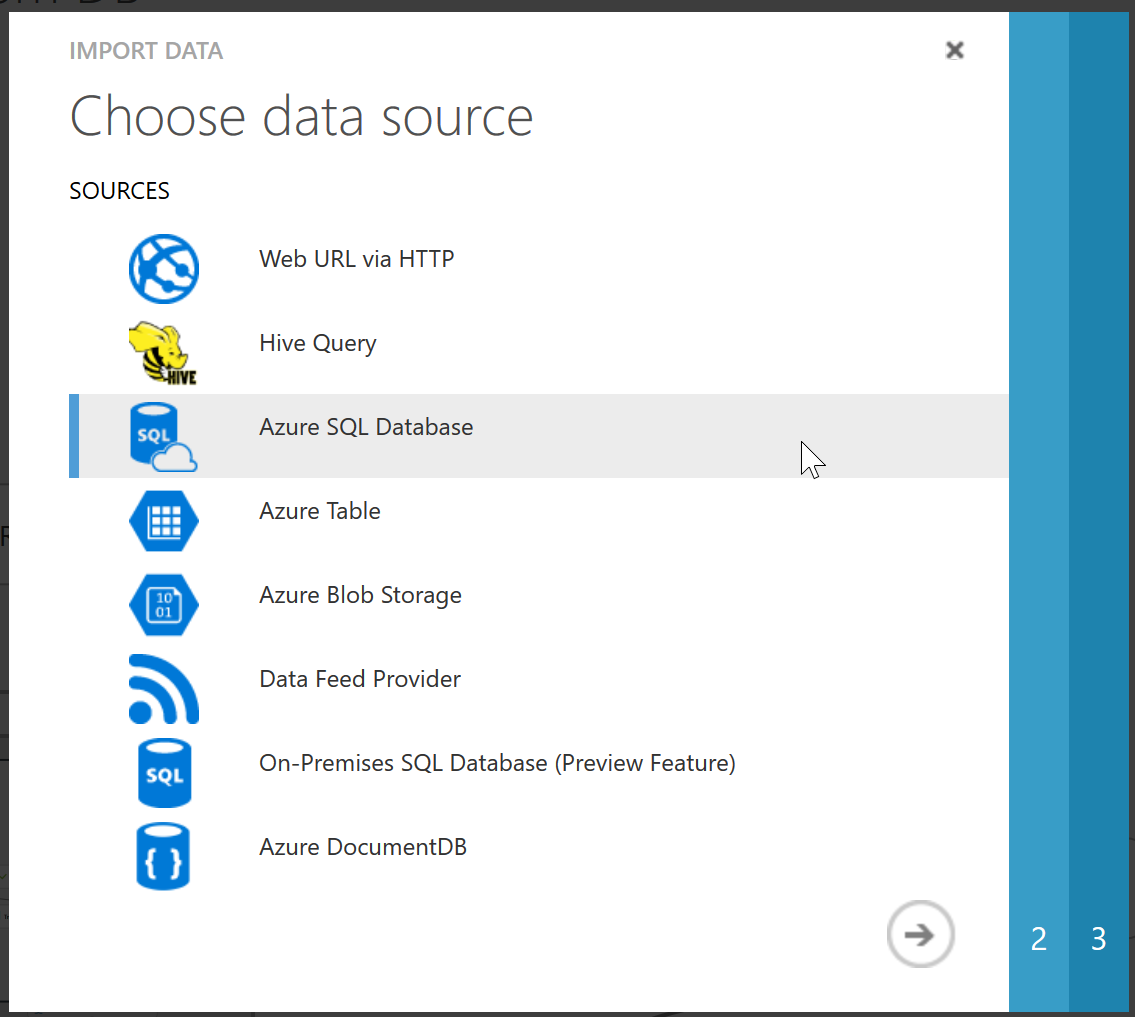
Task: Click the Data Feed Provider RSS icon
Action: [164, 689]
